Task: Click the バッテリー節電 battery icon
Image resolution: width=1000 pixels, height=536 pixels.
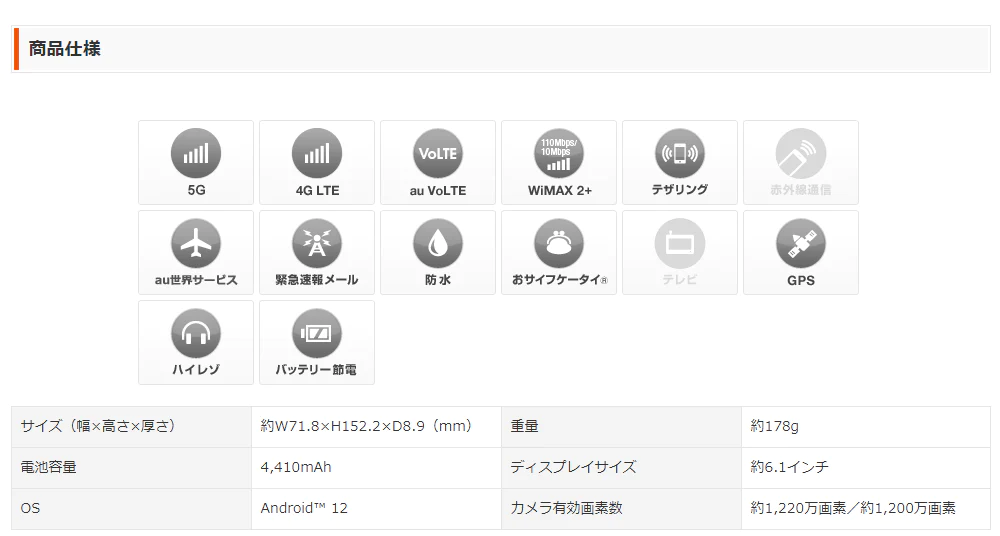Action: click(317, 334)
